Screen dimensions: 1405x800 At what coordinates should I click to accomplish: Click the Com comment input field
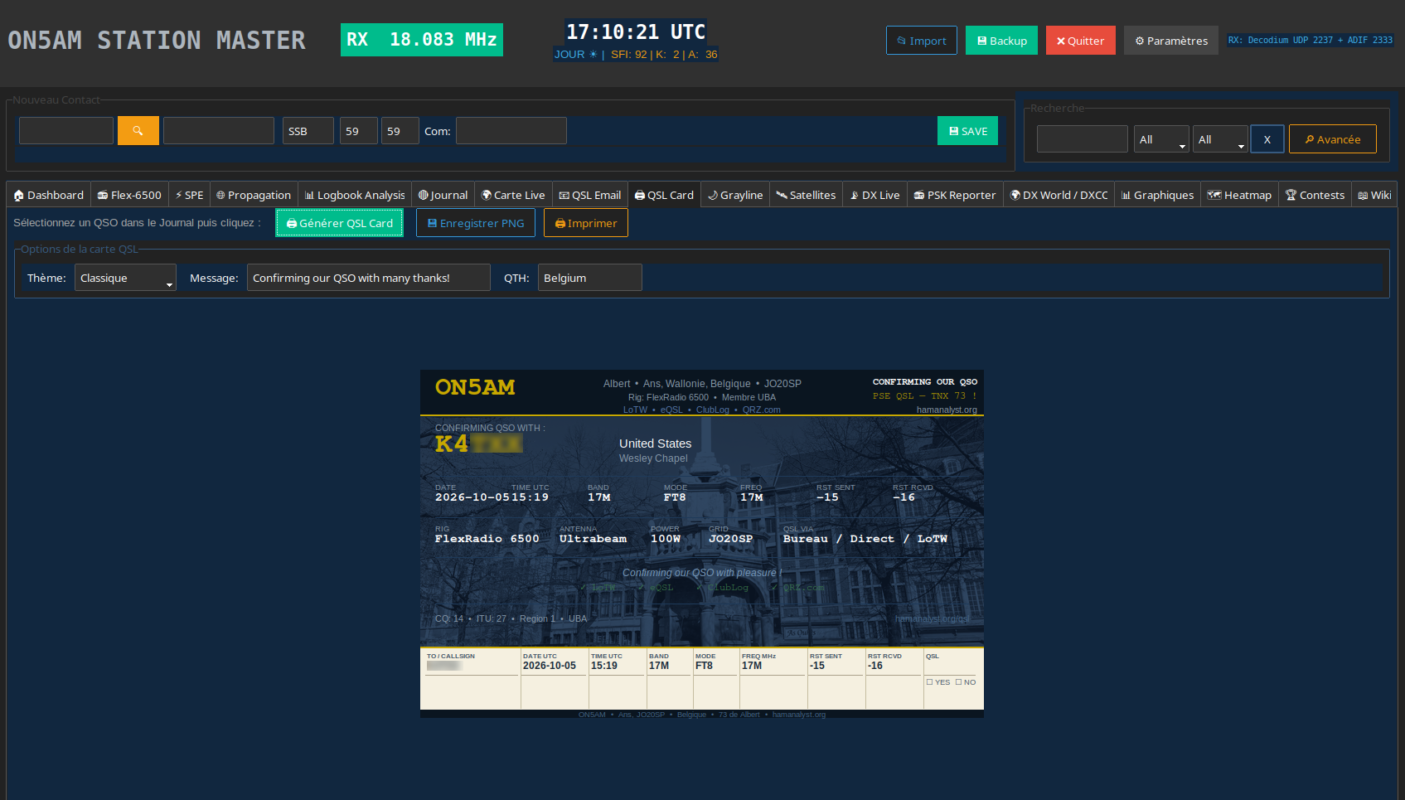pos(511,131)
